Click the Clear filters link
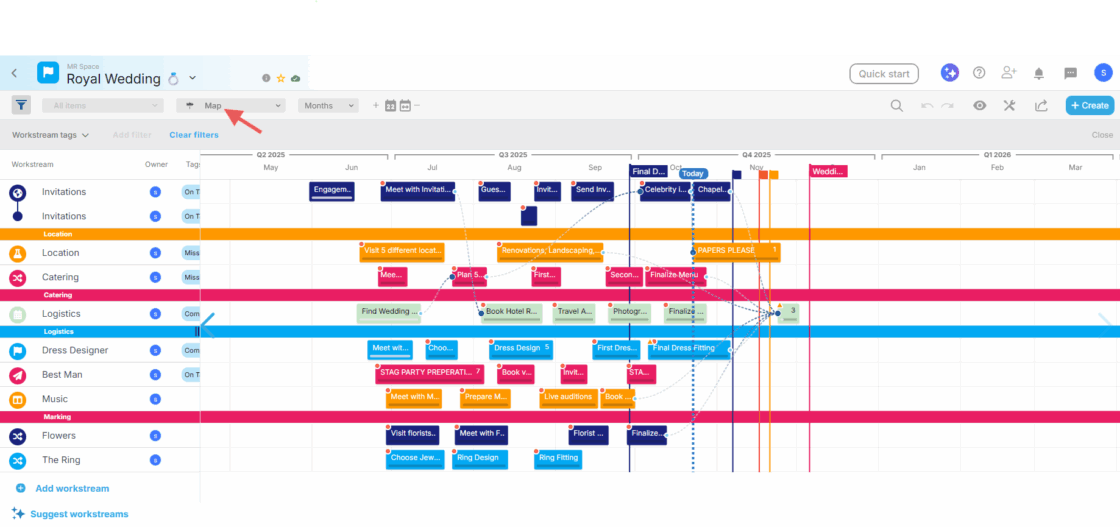Screen dimensions: 1120x527 (194, 135)
